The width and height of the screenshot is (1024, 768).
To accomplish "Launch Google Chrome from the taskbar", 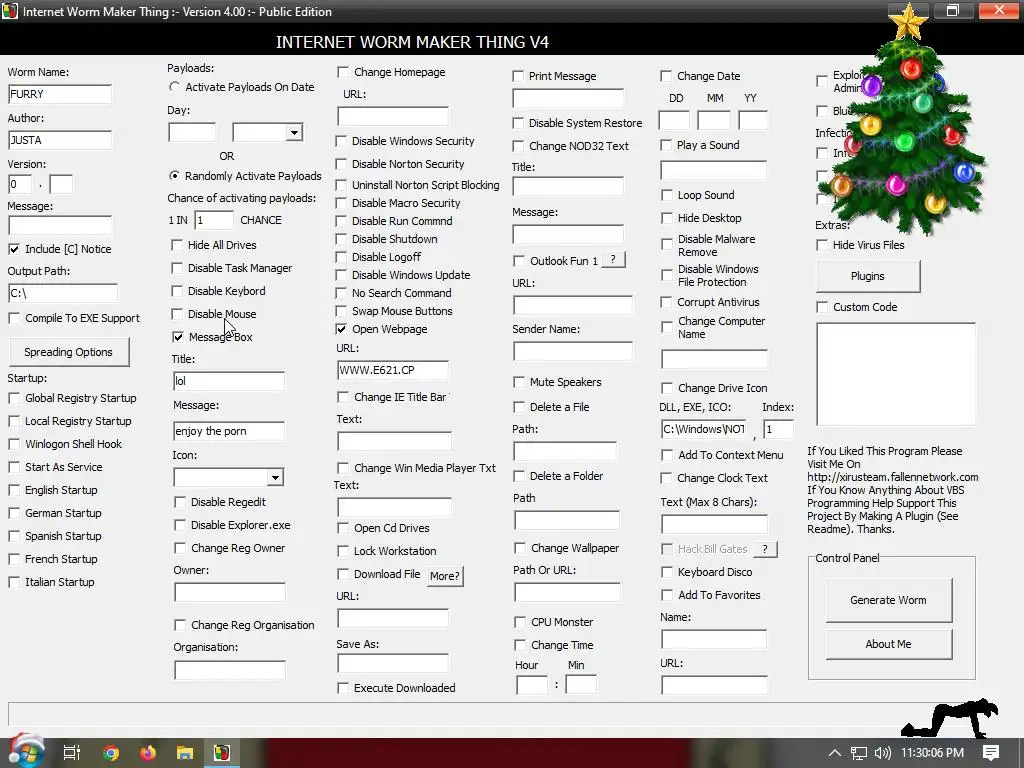I will pos(110,753).
